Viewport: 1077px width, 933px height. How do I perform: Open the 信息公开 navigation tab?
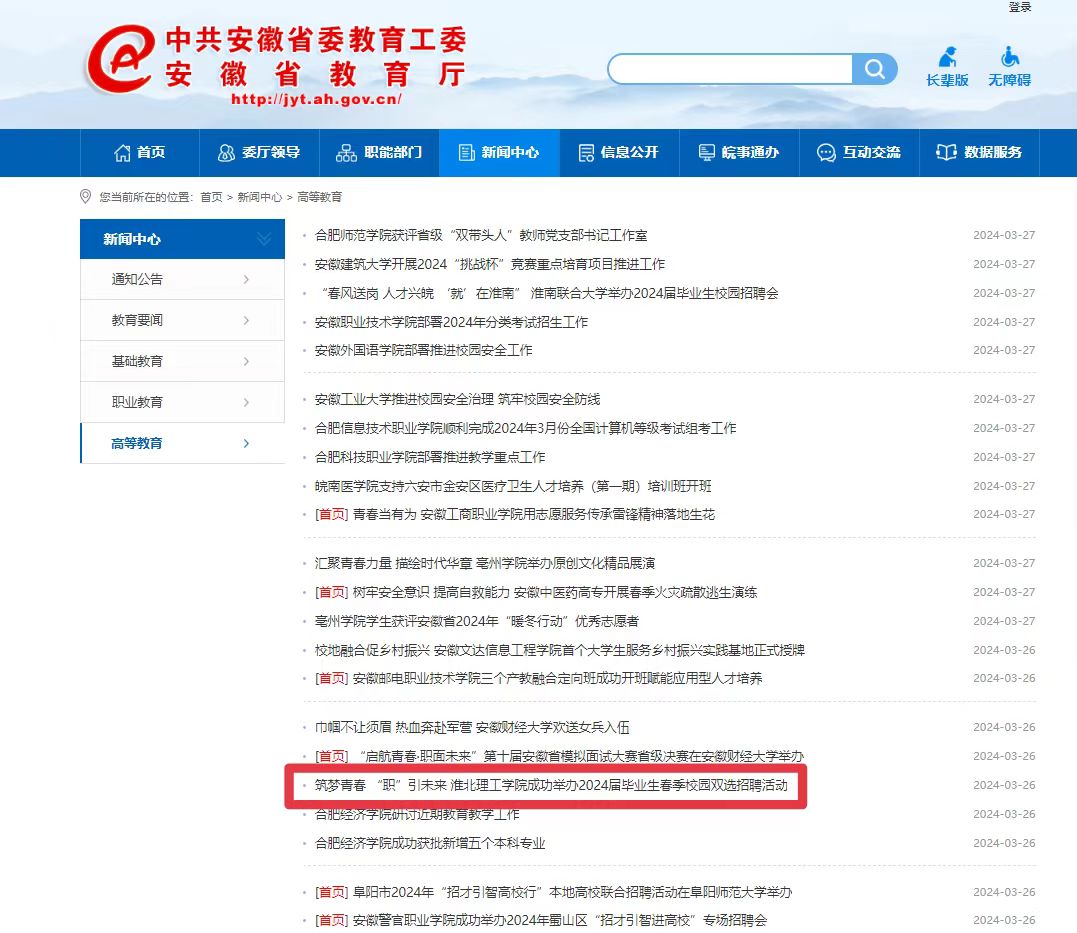tap(619, 153)
